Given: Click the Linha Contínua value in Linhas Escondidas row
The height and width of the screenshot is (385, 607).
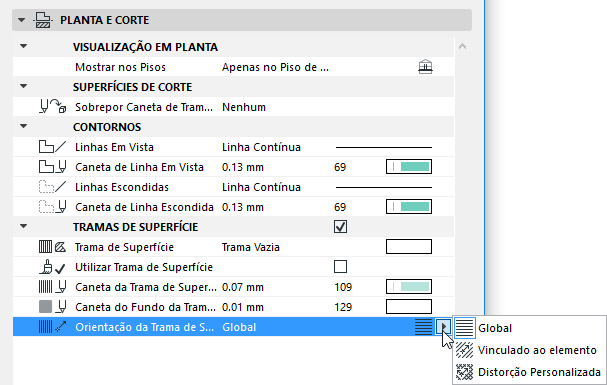Looking at the screenshot, I should pos(261,187).
